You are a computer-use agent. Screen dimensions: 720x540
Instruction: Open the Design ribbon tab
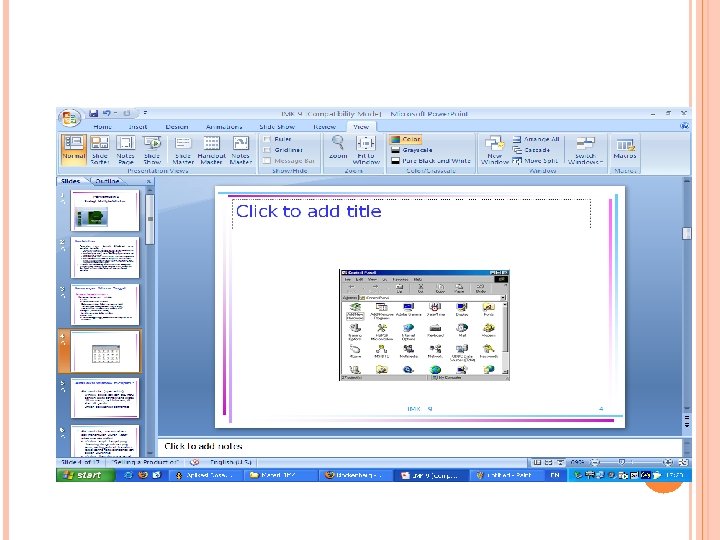[177, 127]
